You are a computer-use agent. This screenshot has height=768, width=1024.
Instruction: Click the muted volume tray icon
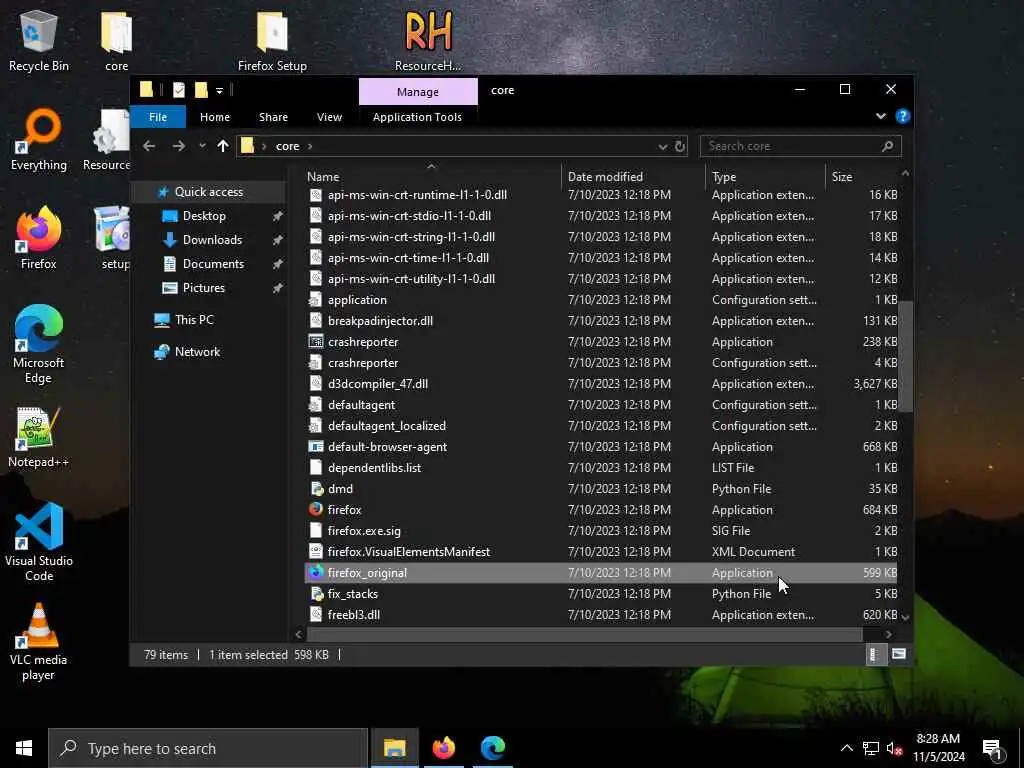coord(895,749)
